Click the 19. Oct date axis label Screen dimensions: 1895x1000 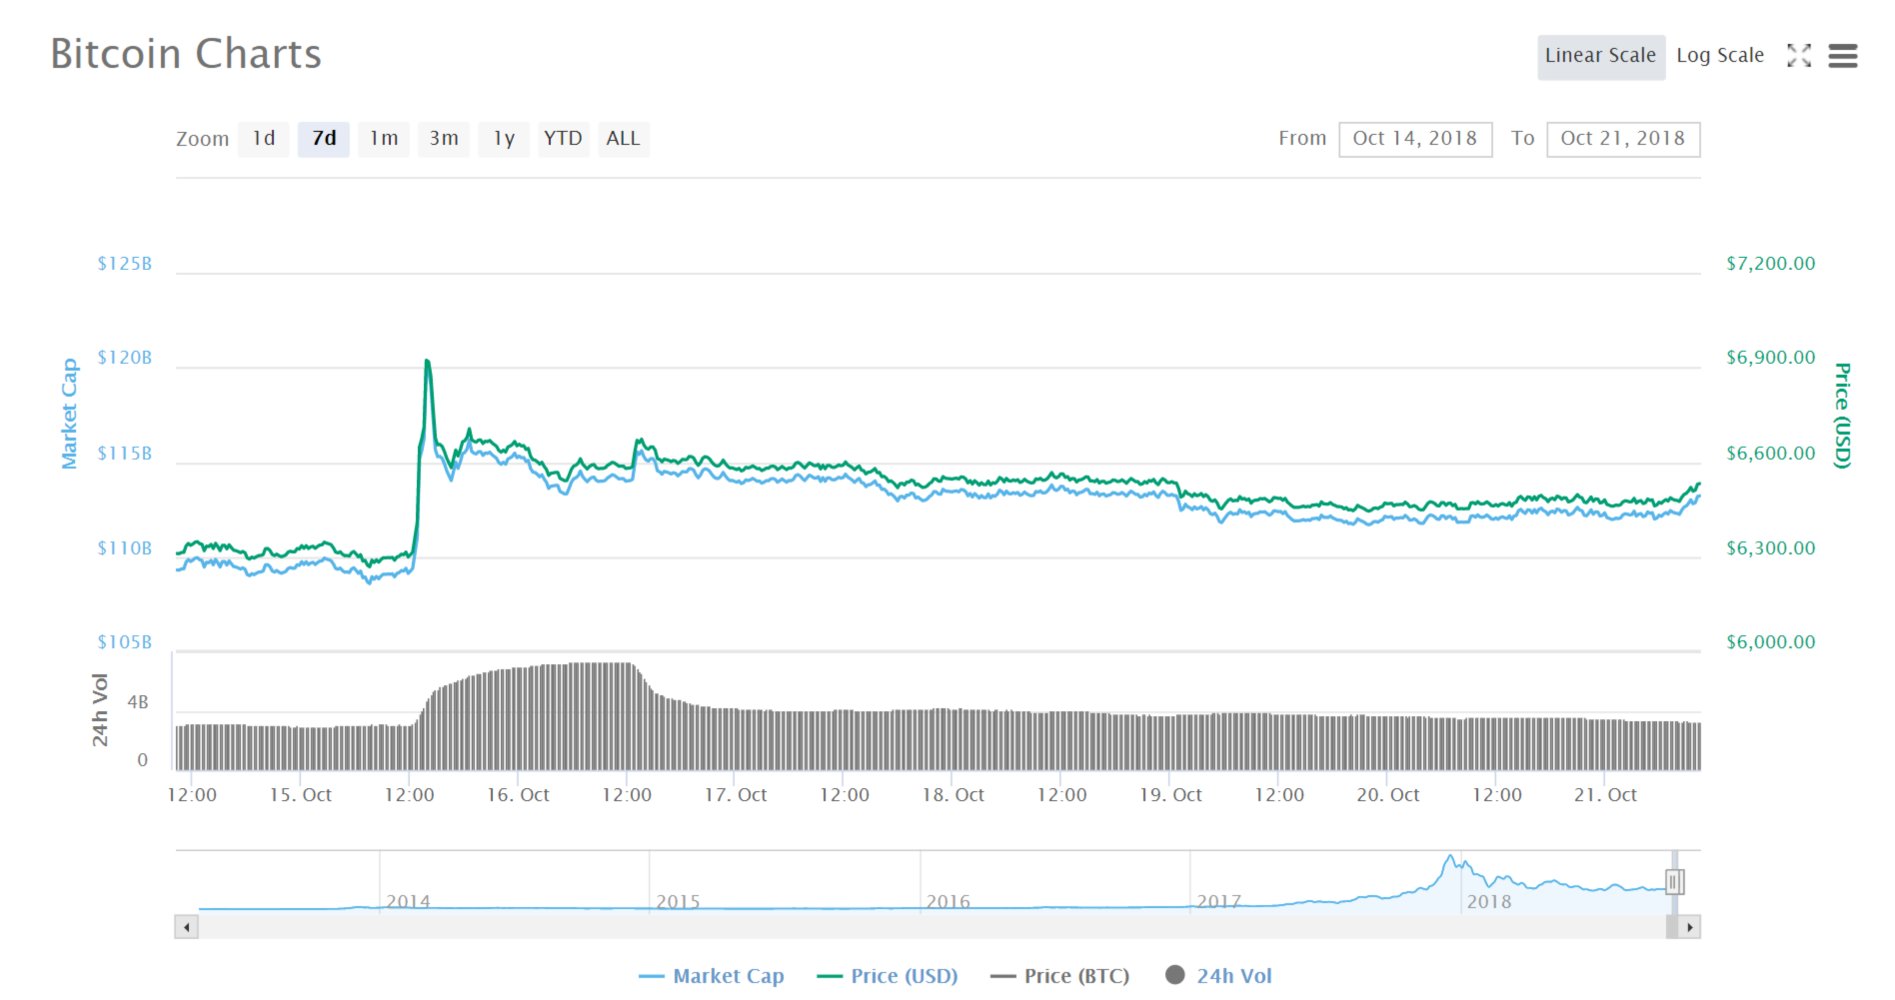1170,795
